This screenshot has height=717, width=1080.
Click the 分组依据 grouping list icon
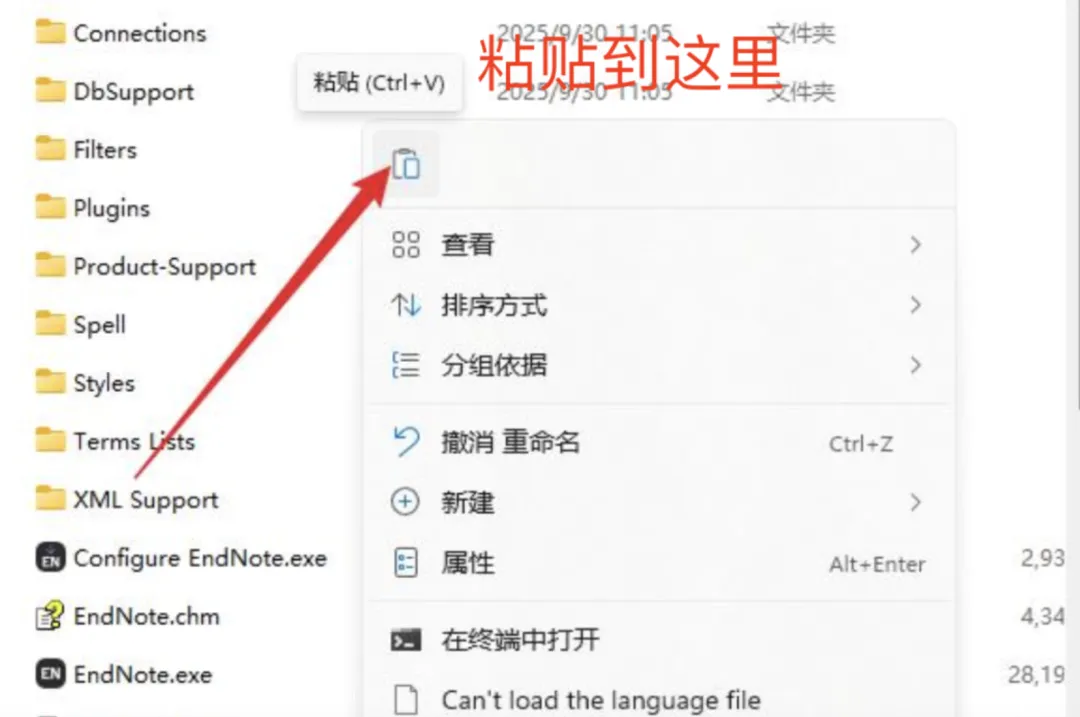point(406,365)
